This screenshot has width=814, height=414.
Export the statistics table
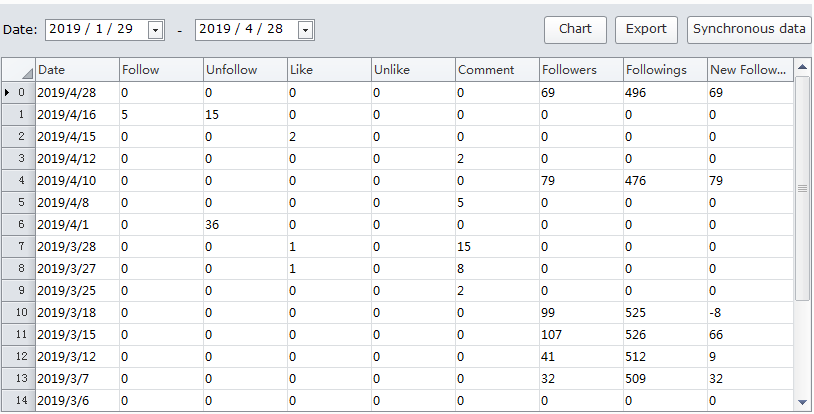coord(646,30)
